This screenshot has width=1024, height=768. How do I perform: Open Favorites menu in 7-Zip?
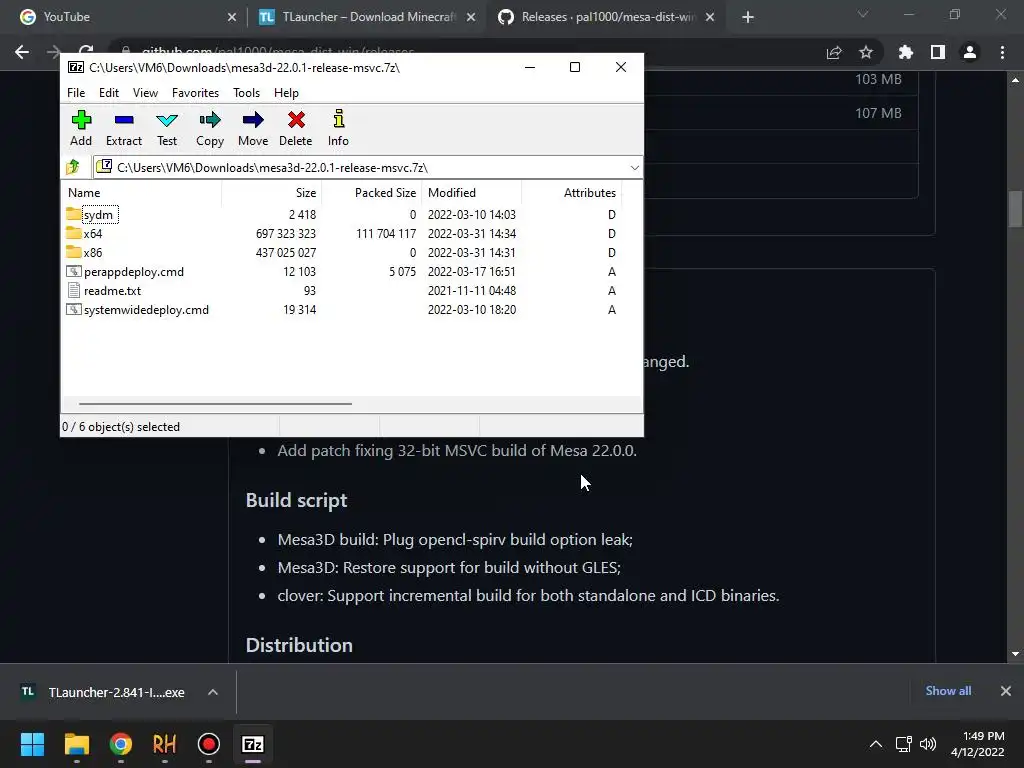[195, 93]
